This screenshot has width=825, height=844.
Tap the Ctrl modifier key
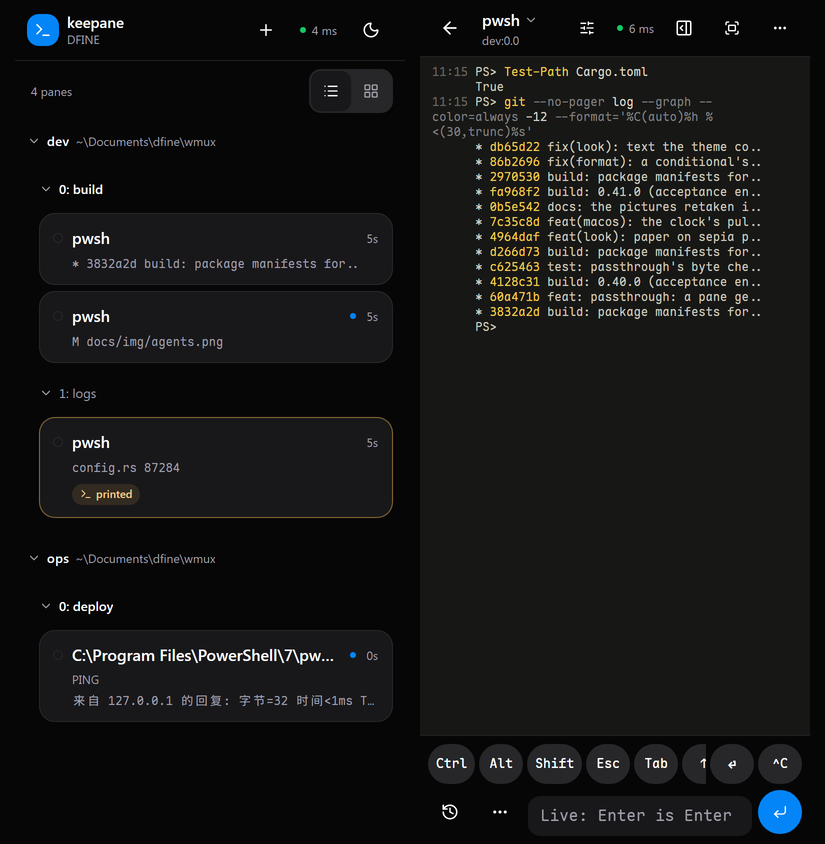[452, 764]
